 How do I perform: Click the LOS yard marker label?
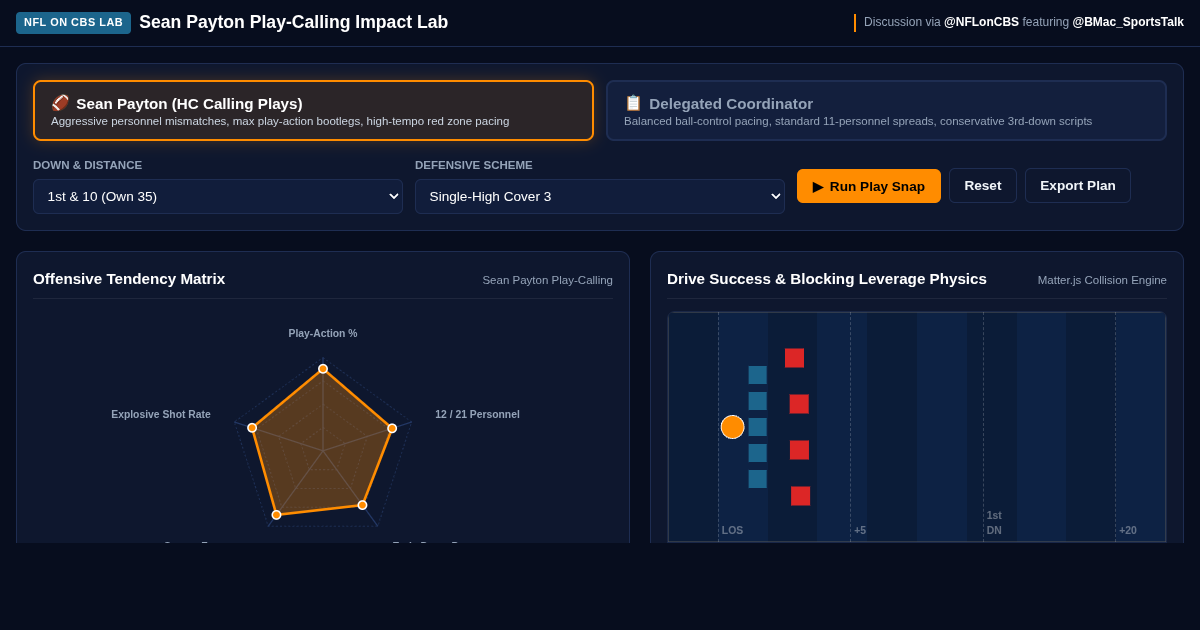coord(732,530)
